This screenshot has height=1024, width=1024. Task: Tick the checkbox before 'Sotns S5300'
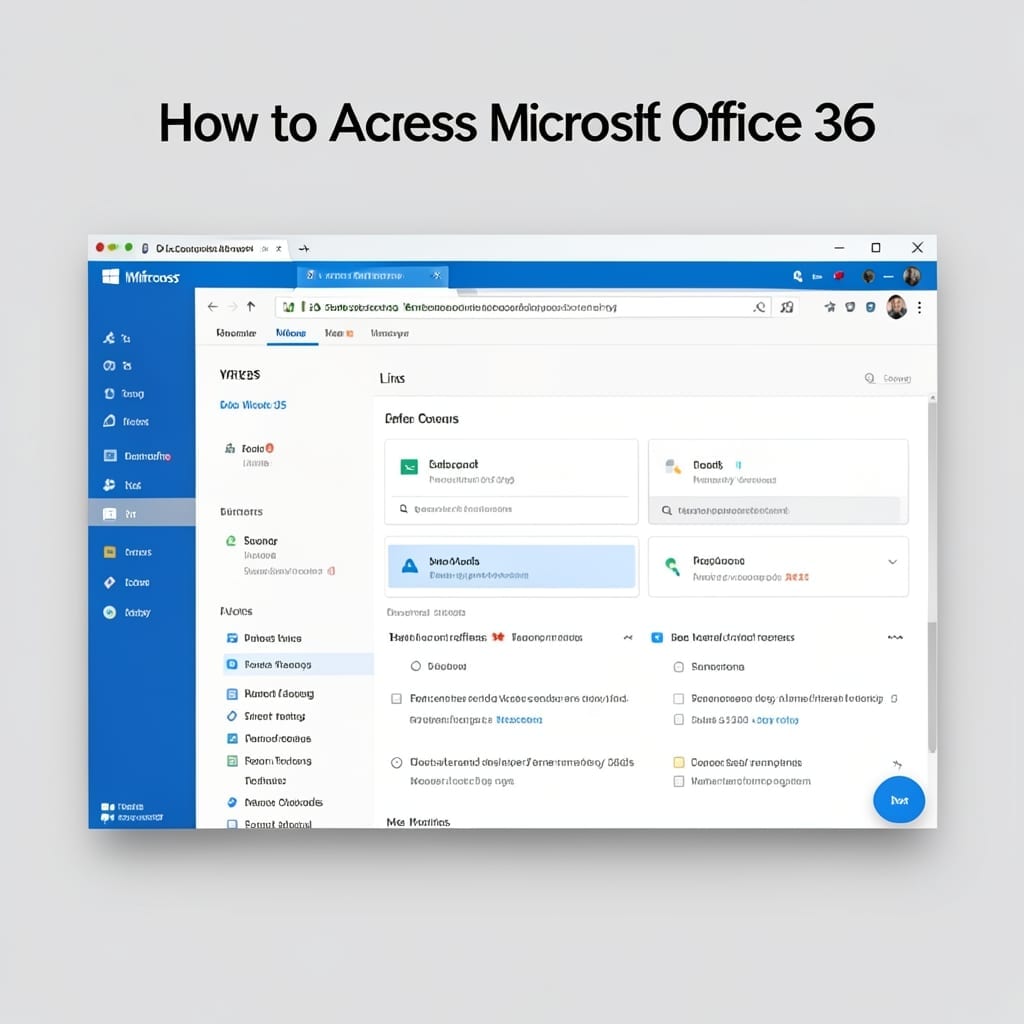tap(679, 720)
